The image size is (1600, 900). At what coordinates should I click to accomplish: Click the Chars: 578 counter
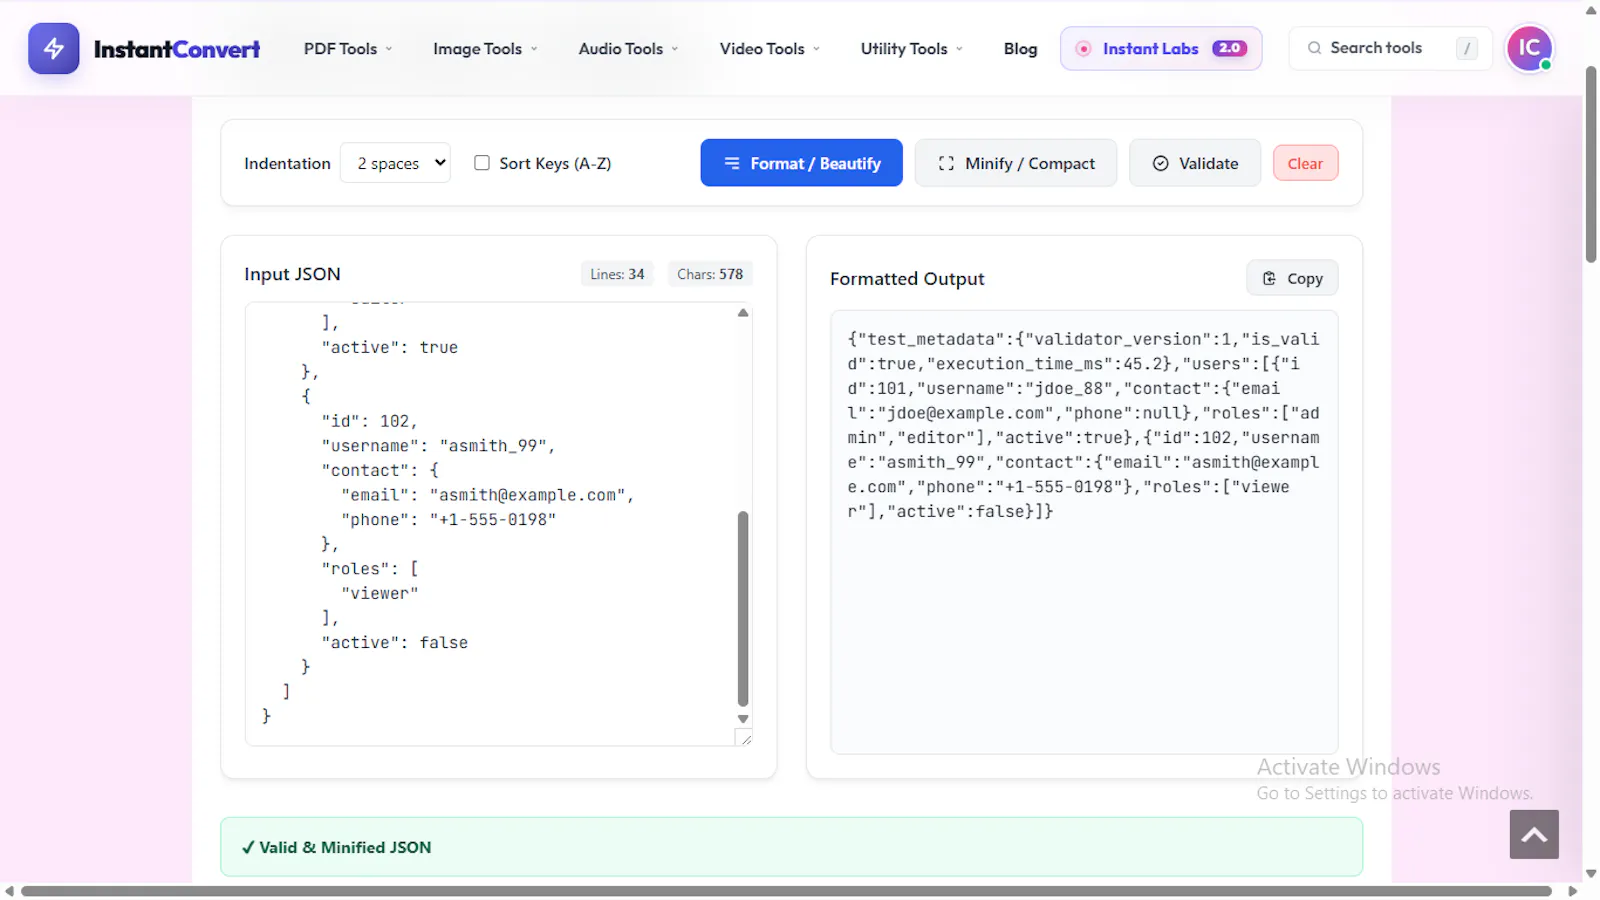coord(710,274)
